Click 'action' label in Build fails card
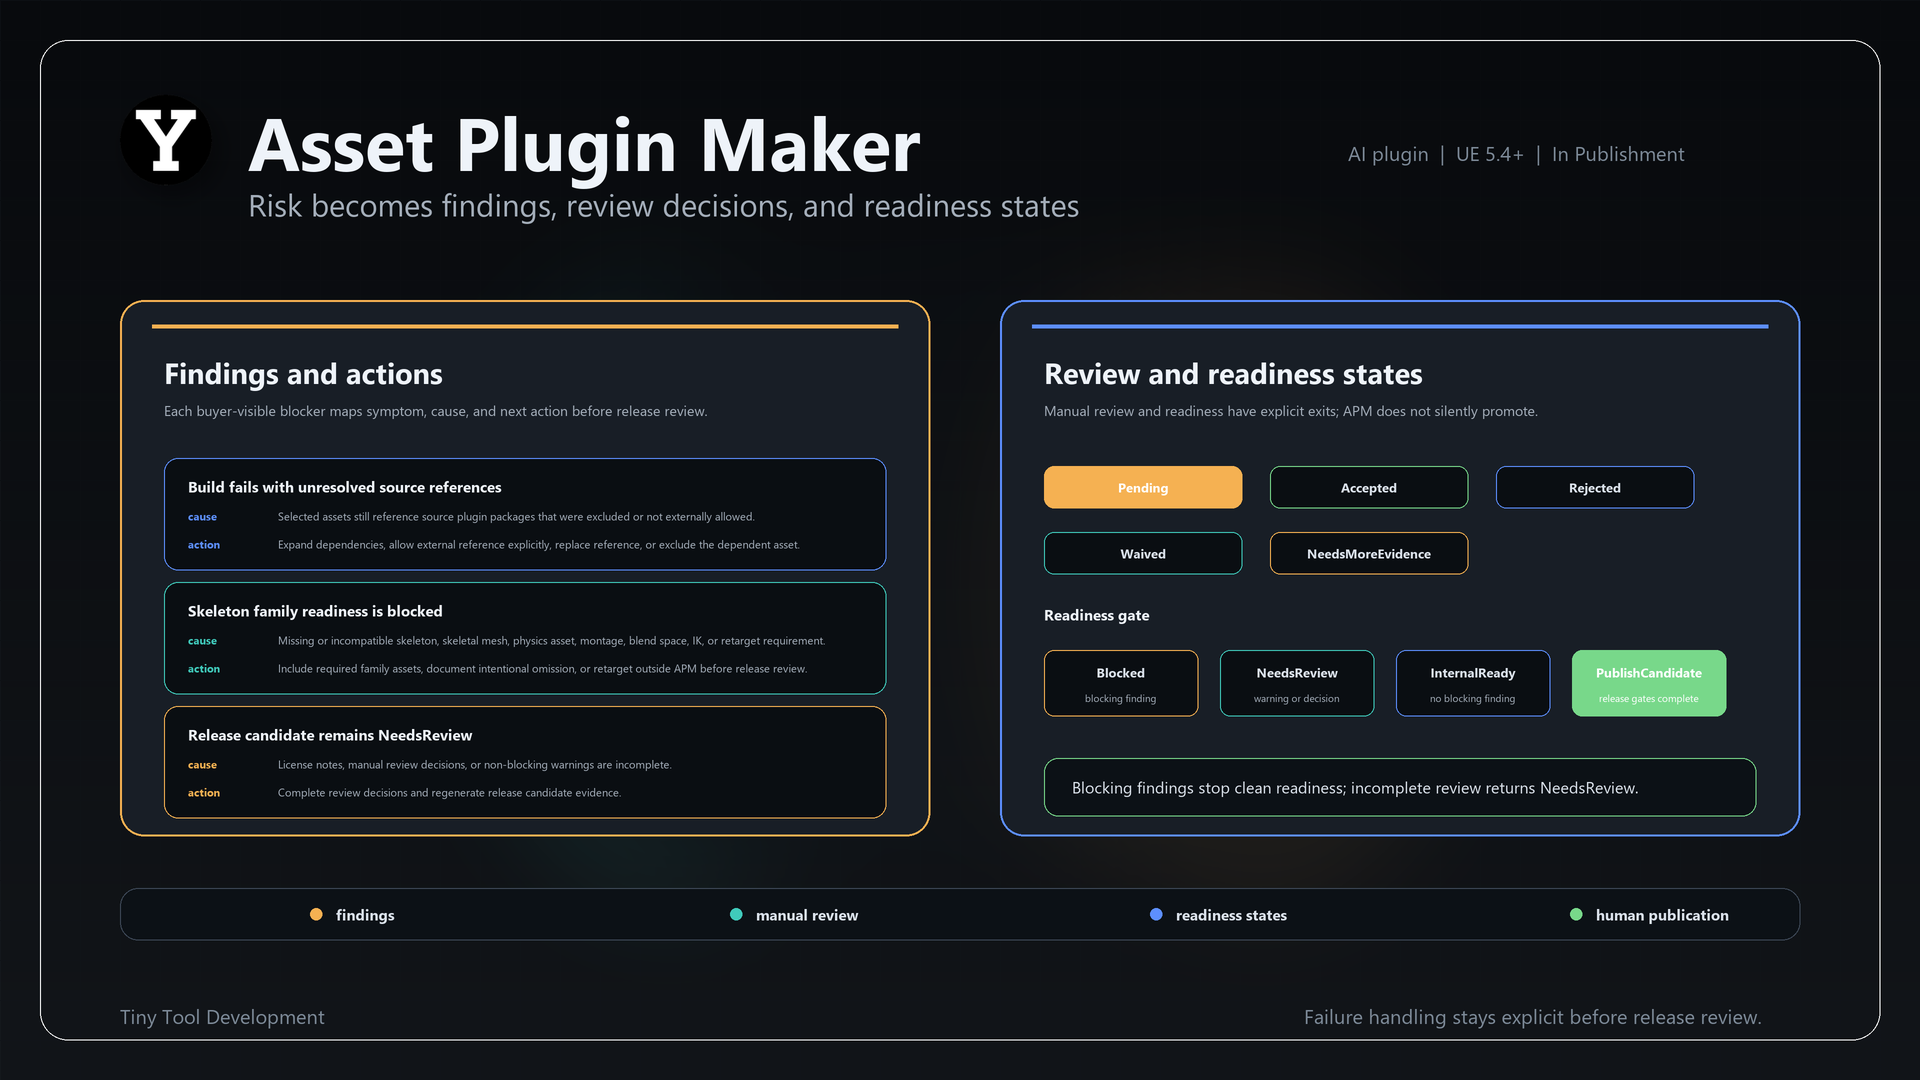Viewport: 1920px width, 1080px height. [x=204, y=545]
